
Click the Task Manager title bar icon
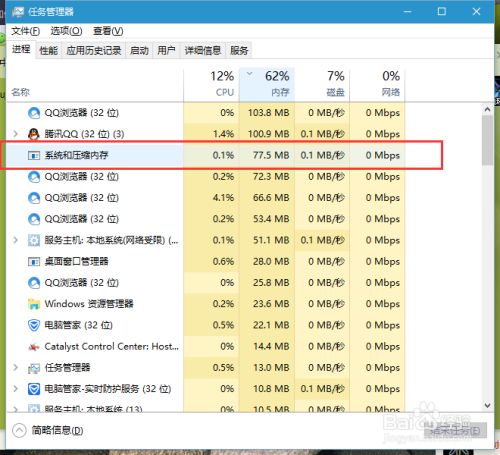tap(18, 12)
